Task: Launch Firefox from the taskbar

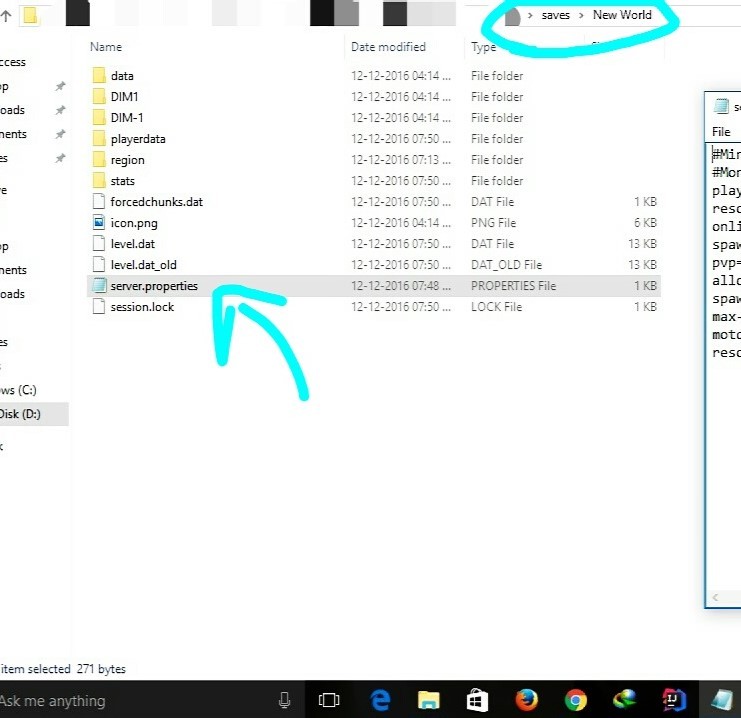Action: click(526, 700)
